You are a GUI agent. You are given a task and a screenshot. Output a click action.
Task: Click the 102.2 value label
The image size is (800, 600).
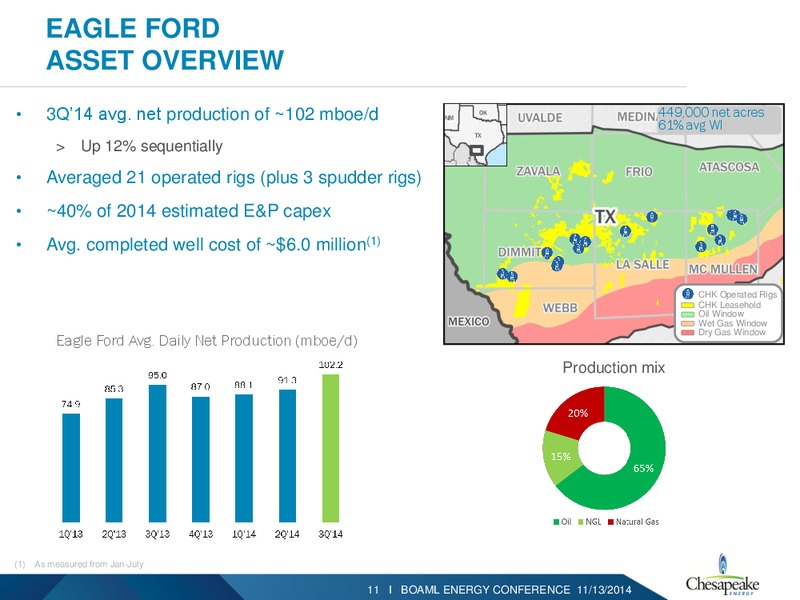(331, 365)
